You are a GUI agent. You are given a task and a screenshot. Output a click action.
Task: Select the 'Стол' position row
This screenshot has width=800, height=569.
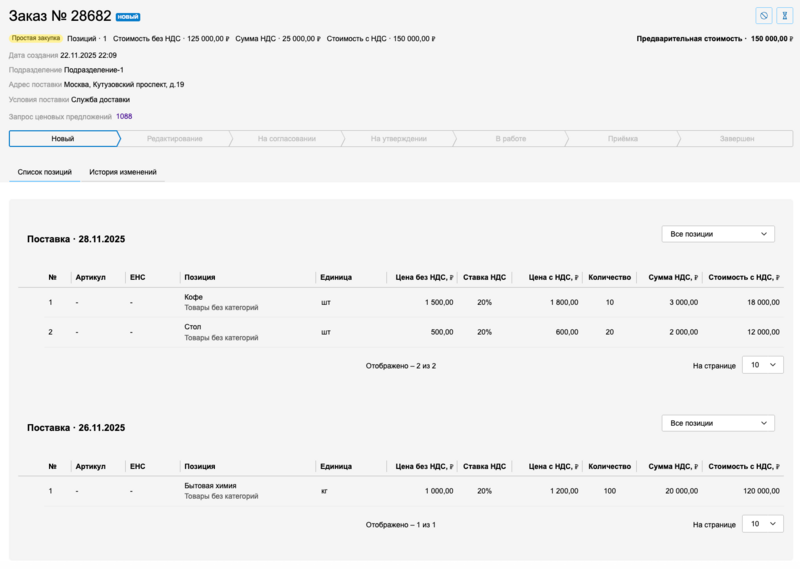tap(193, 326)
